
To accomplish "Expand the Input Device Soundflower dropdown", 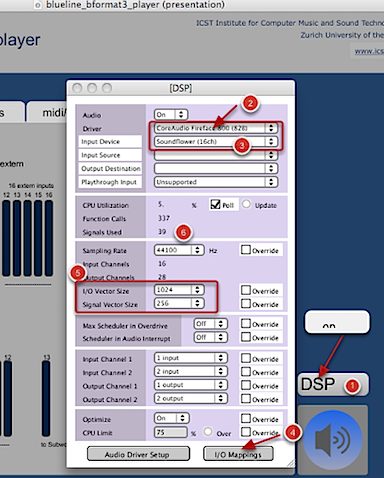I will click(216, 141).
